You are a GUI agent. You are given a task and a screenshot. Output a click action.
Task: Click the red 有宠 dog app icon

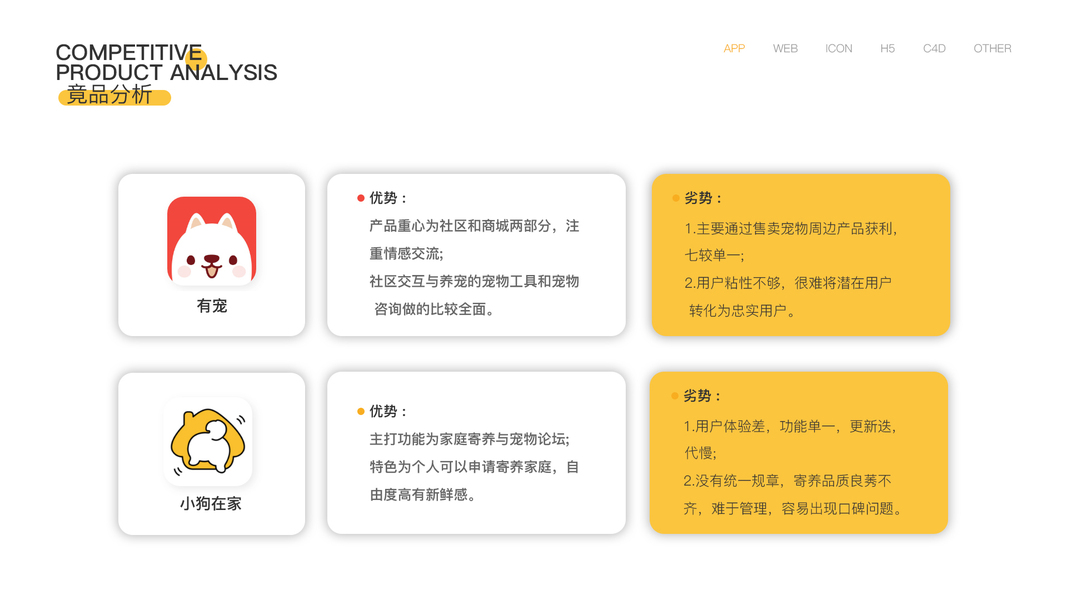(x=212, y=240)
